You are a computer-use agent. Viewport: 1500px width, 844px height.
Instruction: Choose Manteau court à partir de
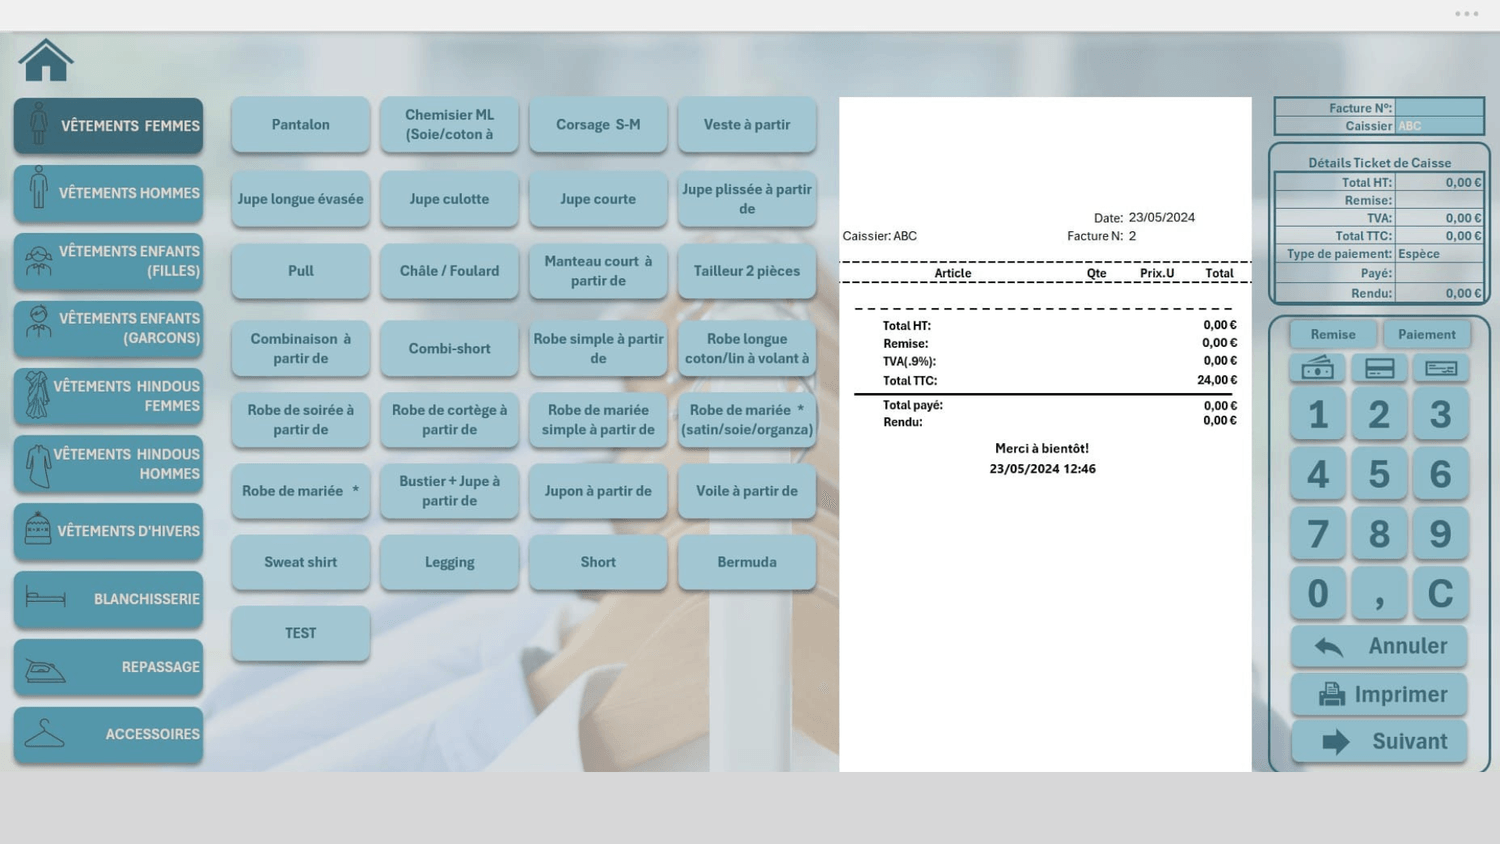[x=598, y=271]
